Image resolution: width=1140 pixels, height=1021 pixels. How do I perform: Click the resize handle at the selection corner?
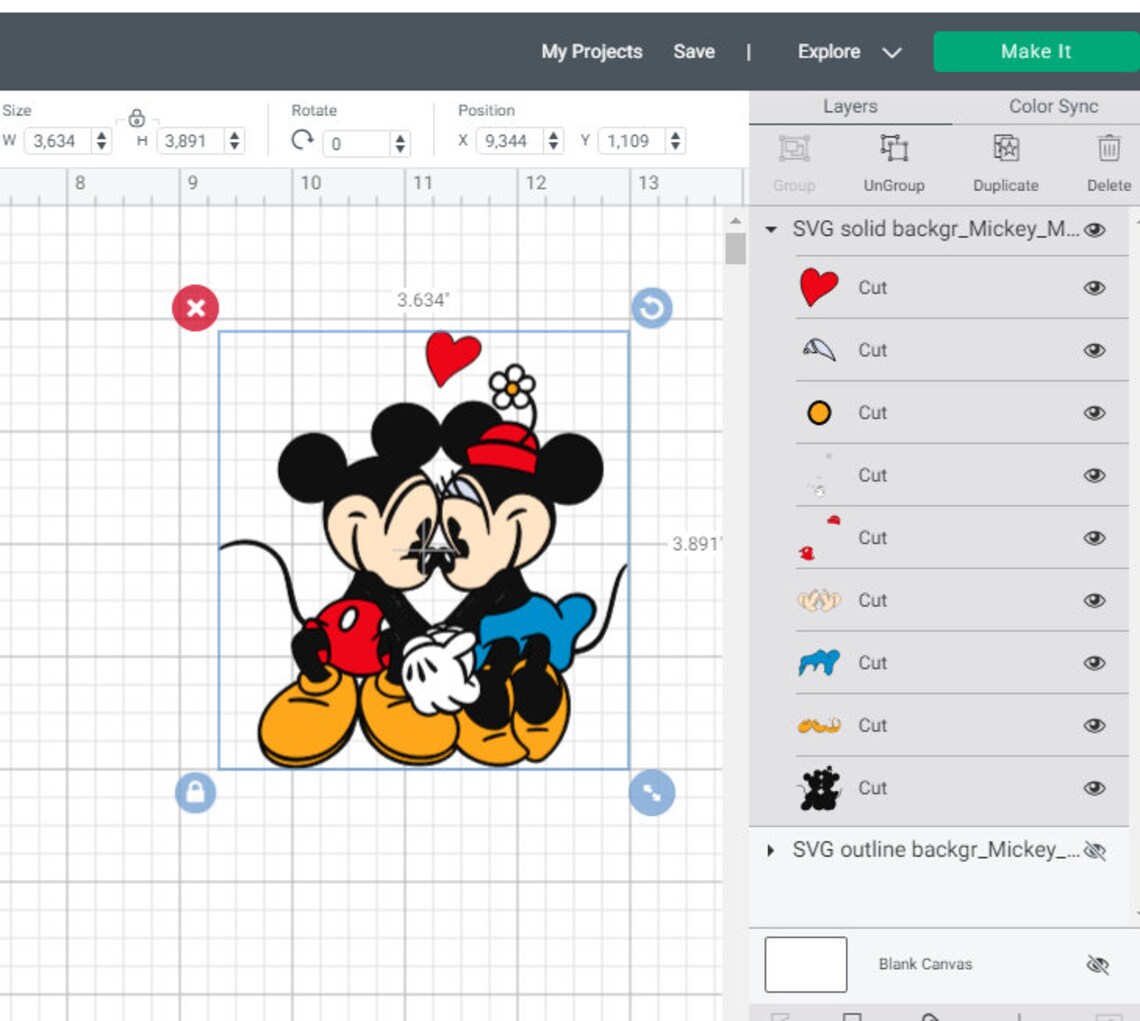pyautogui.click(x=651, y=791)
